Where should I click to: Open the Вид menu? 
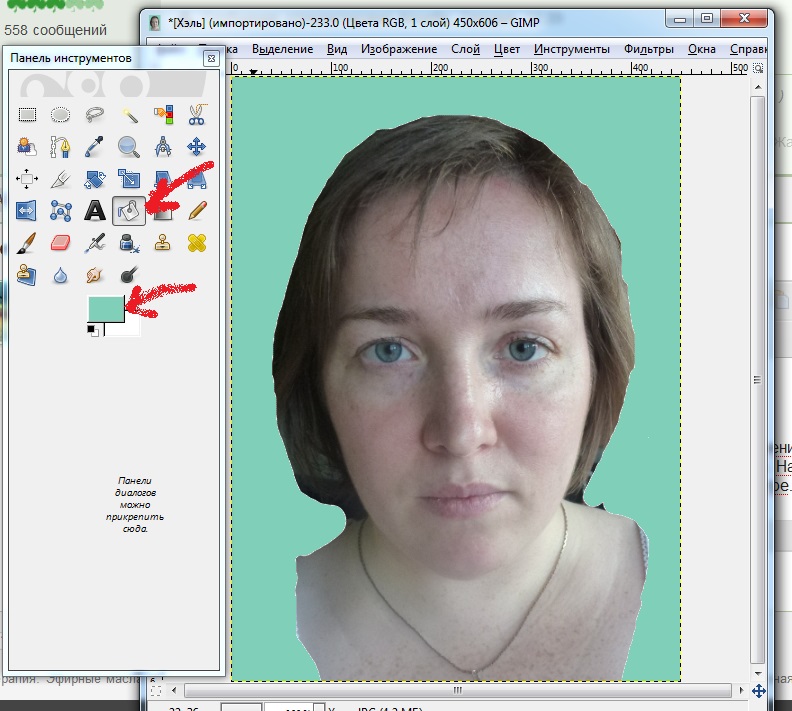[x=337, y=49]
